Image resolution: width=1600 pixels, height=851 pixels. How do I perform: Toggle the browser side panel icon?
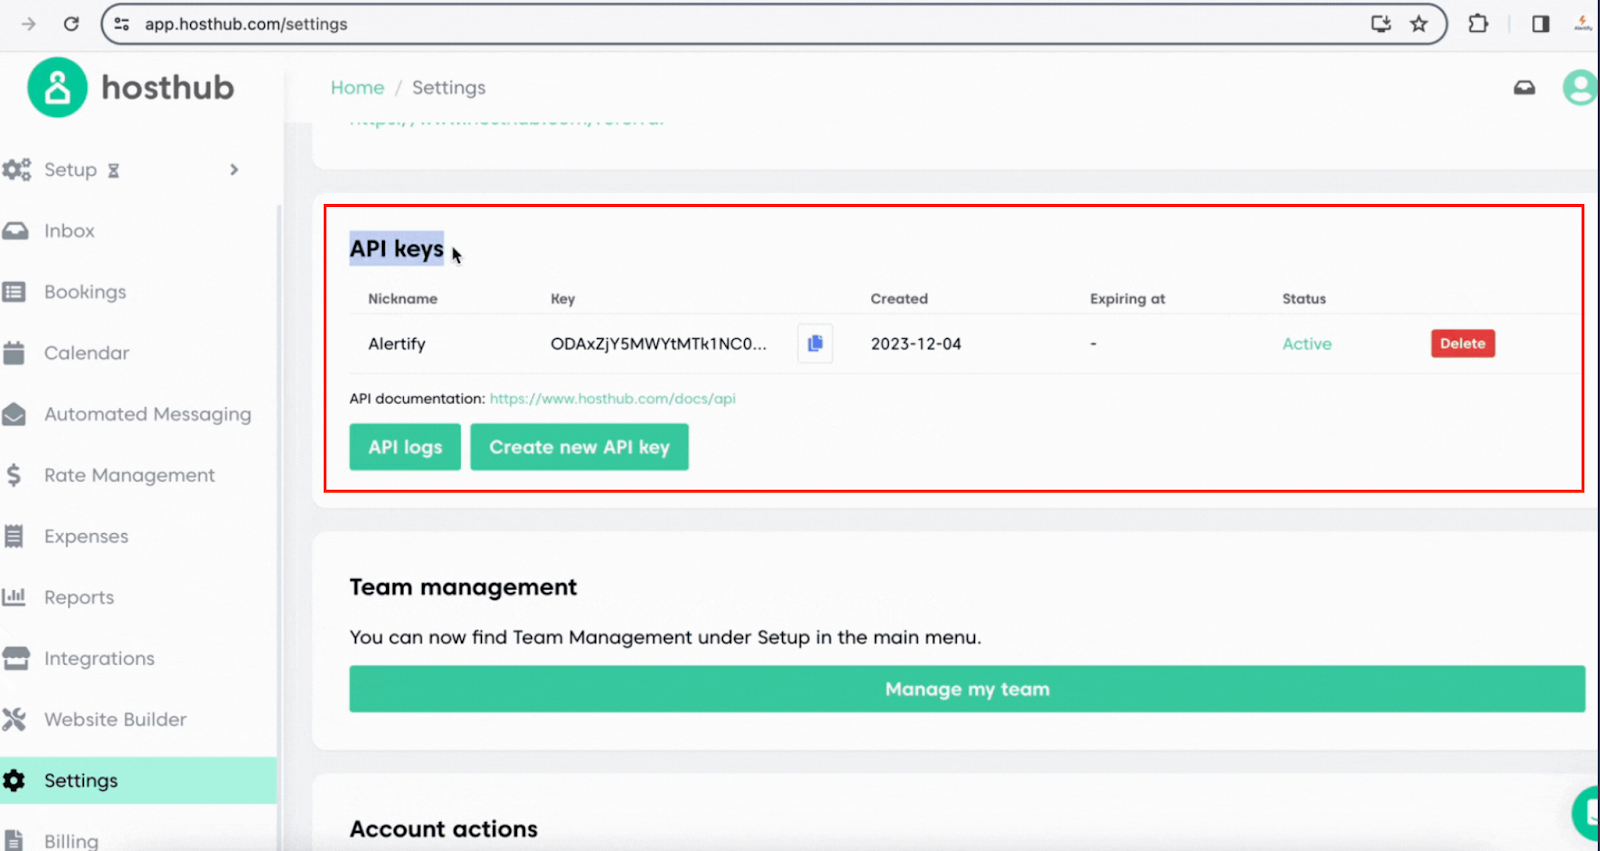click(x=1540, y=24)
